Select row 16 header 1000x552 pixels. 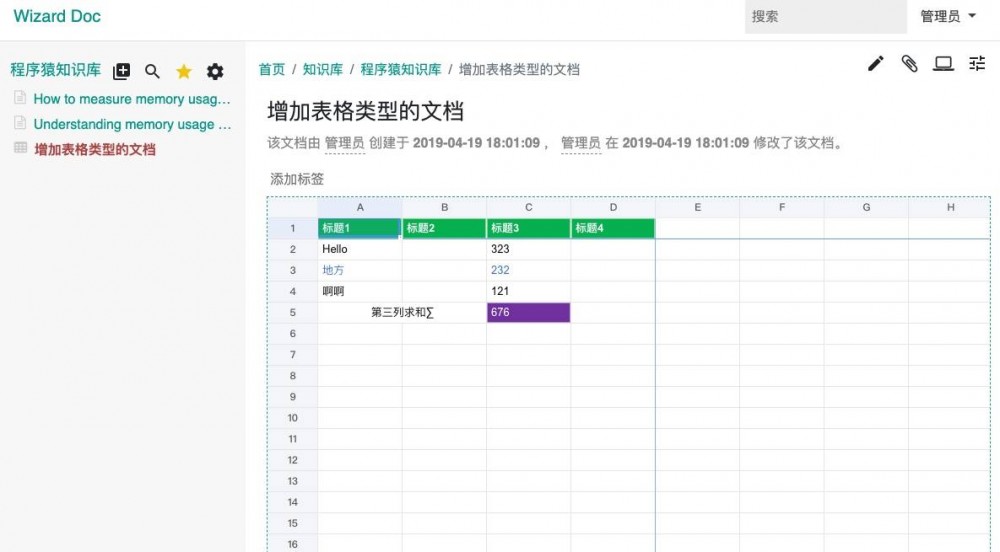[292, 544]
